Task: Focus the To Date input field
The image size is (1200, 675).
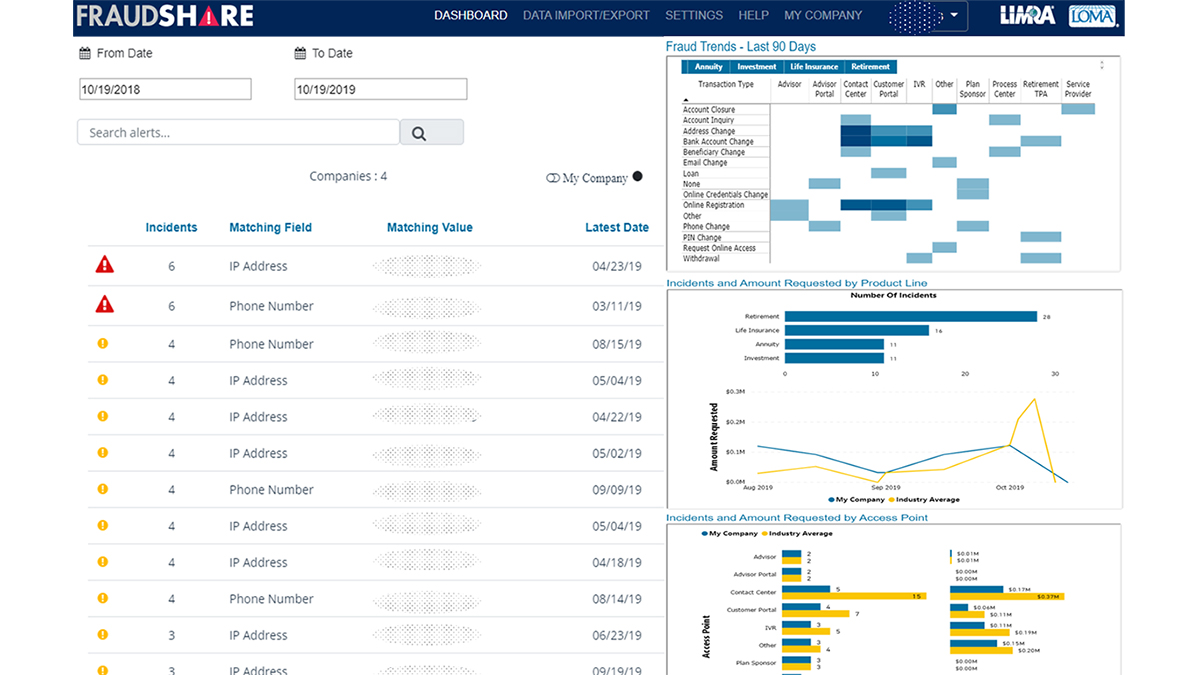Action: pyautogui.click(x=381, y=89)
